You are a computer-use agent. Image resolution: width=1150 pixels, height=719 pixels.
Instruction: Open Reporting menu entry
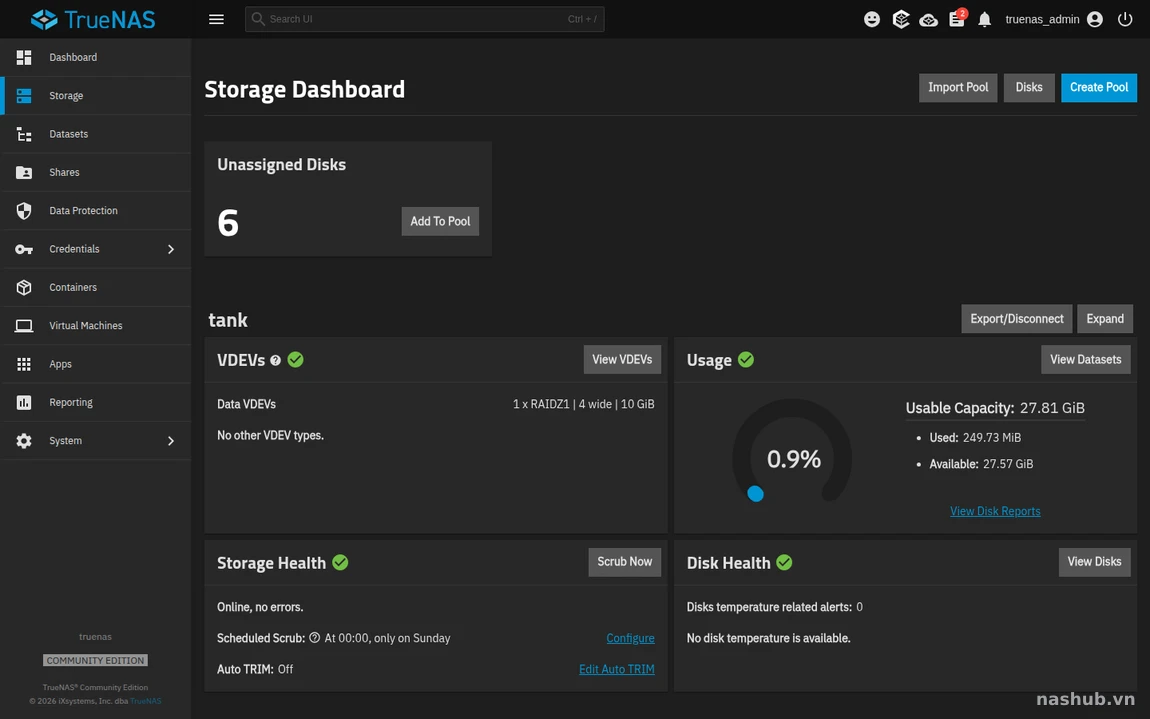tap(96, 402)
